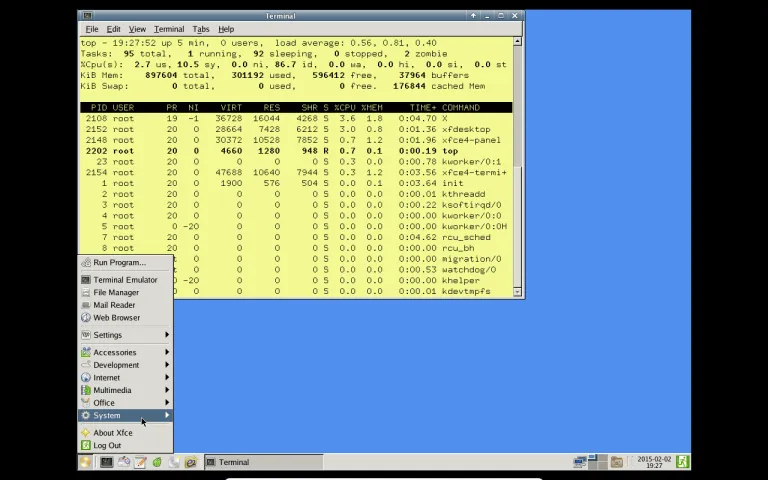The image size is (768, 480).
Task: Open the System submenu entry
Action: click(125, 415)
